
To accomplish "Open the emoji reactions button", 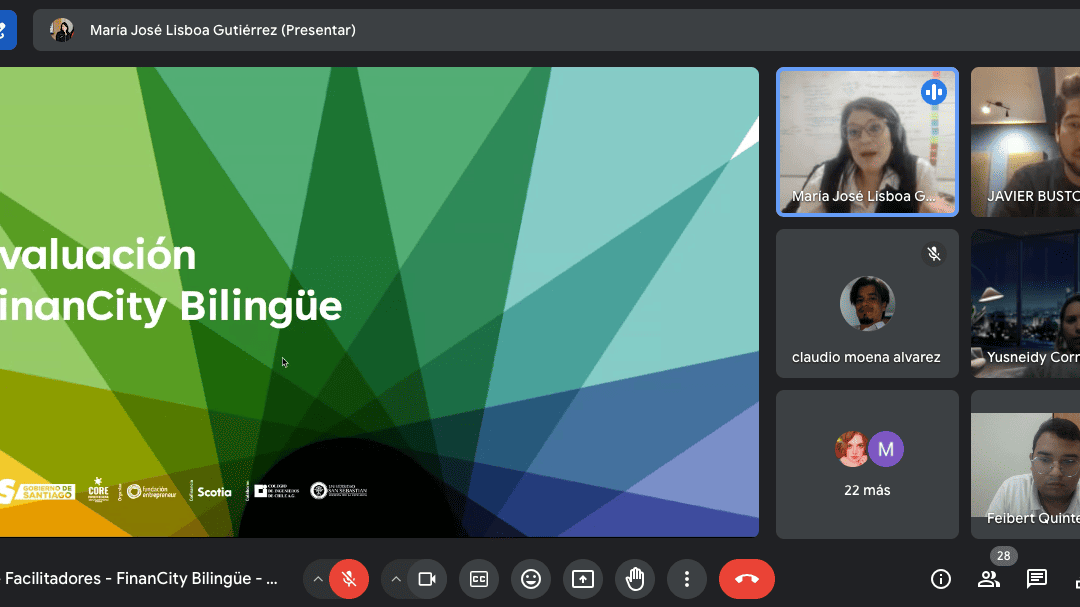I will click(531, 579).
